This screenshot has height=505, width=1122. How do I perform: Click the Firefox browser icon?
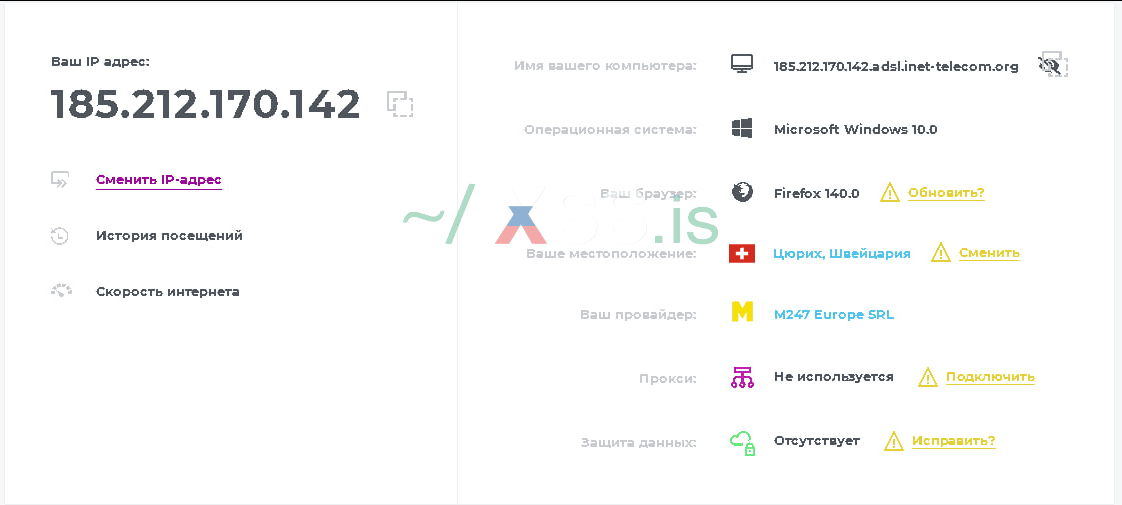tap(742, 192)
